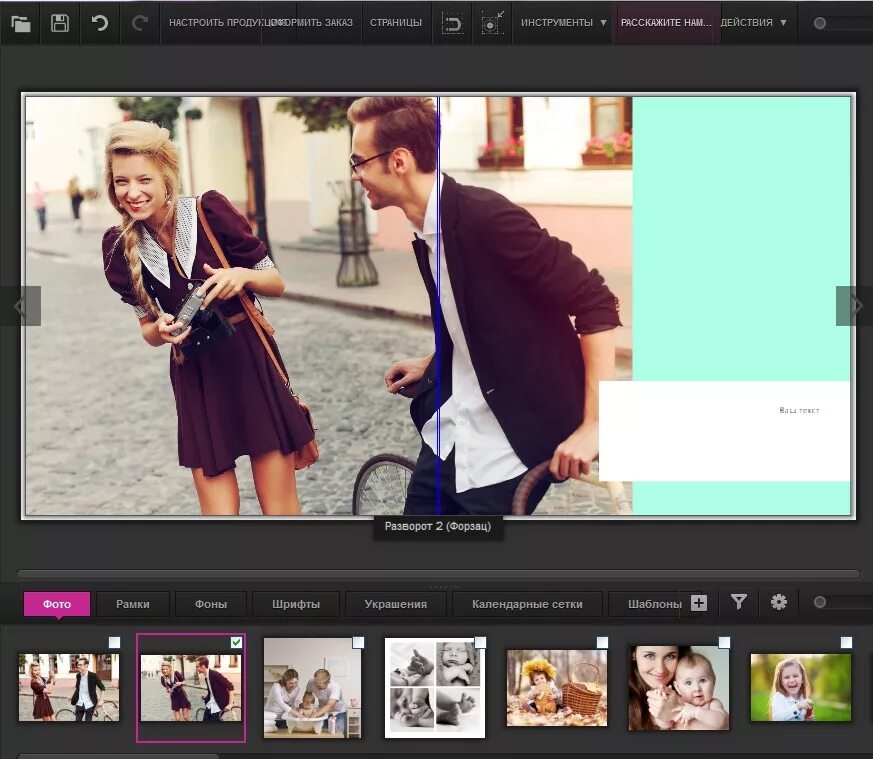
Task: Click the thumbnail size slider handle
Action: coord(820,602)
